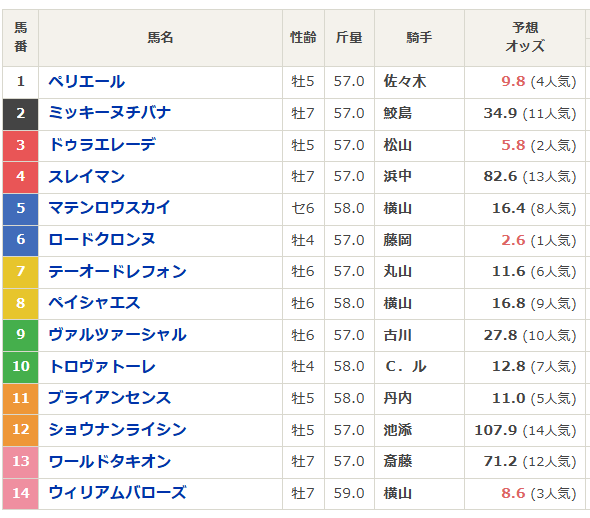The height and width of the screenshot is (518, 590).
Task: Click the 2.6 odds for ロードクロンヌ
Action: 513,240
